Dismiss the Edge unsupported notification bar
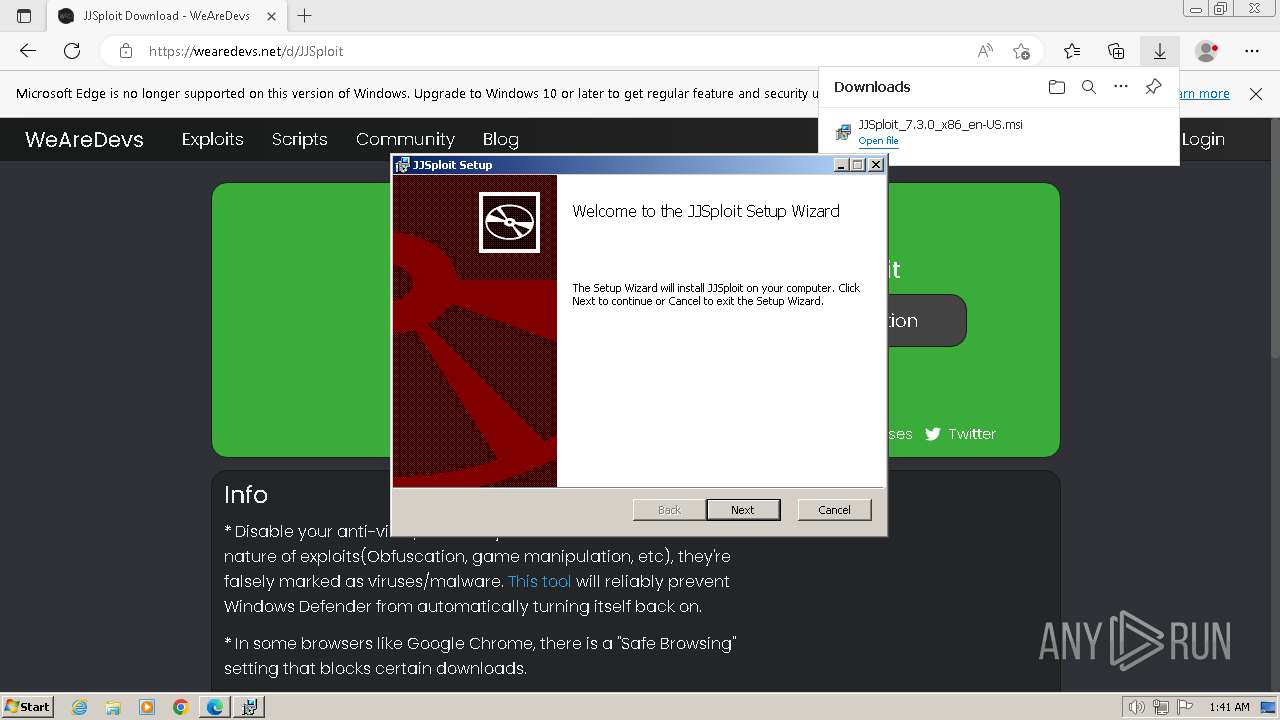 (1256, 94)
